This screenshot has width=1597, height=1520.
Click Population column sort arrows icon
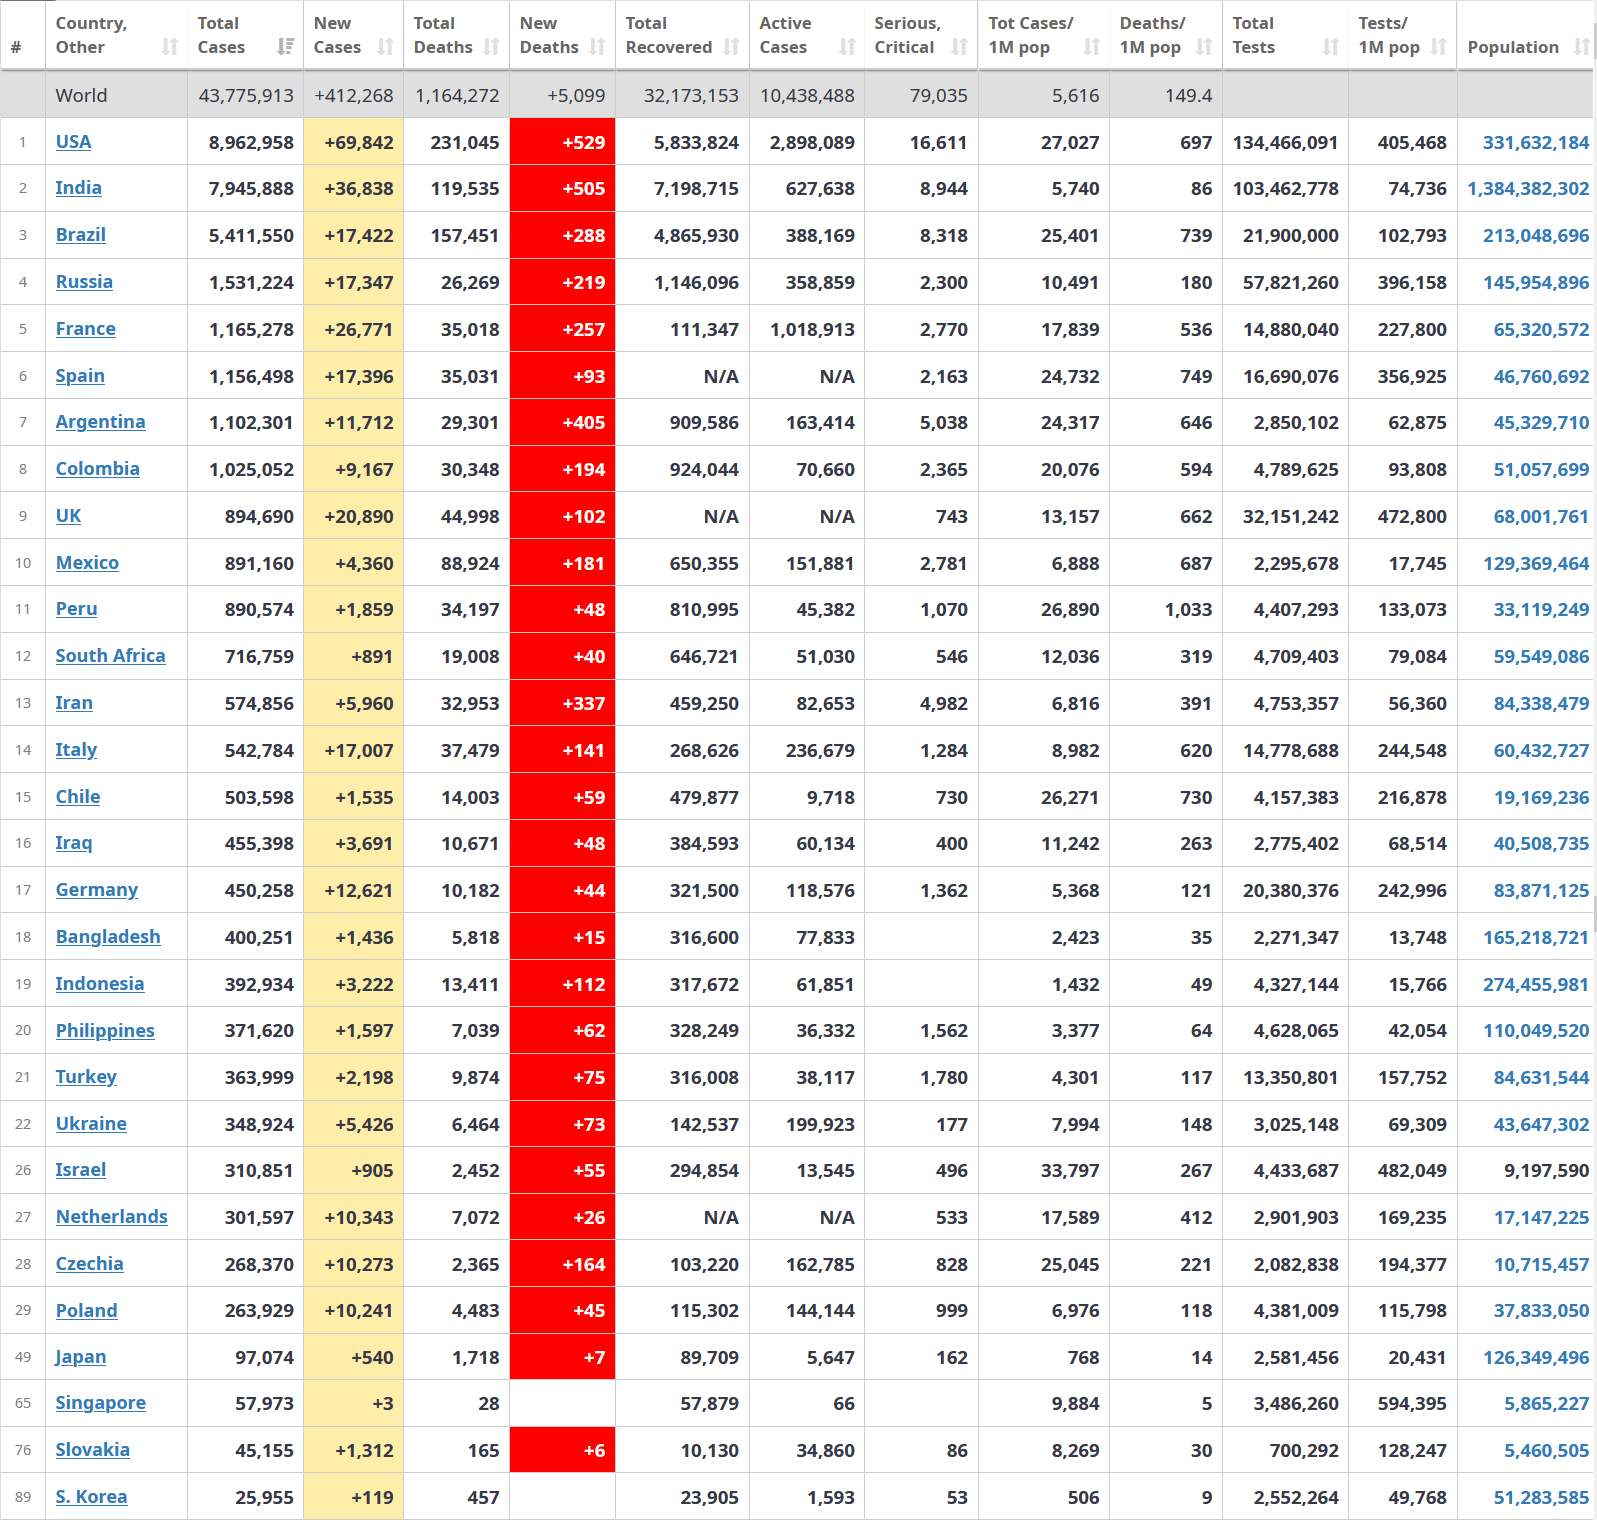pos(1581,47)
